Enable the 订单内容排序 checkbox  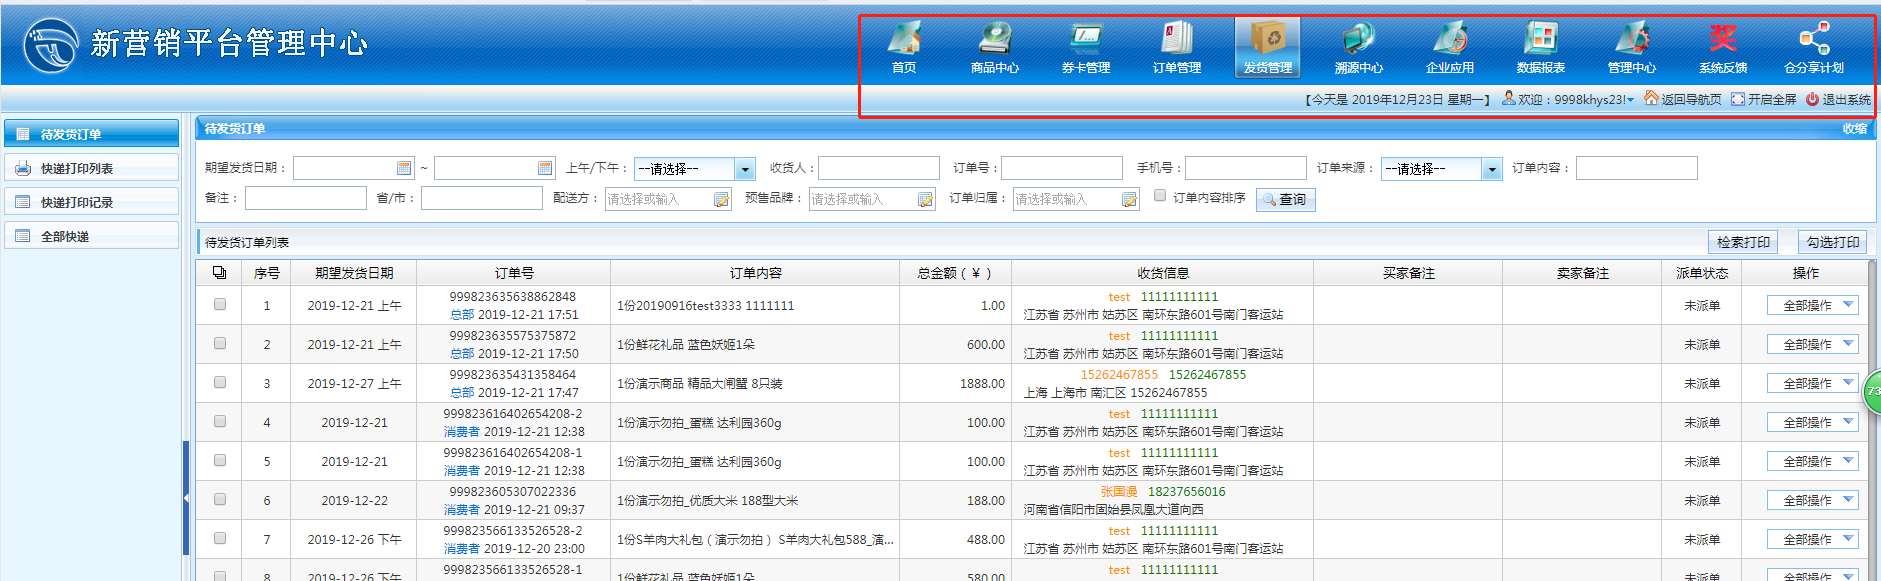pyautogui.click(x=1160, y=196)
